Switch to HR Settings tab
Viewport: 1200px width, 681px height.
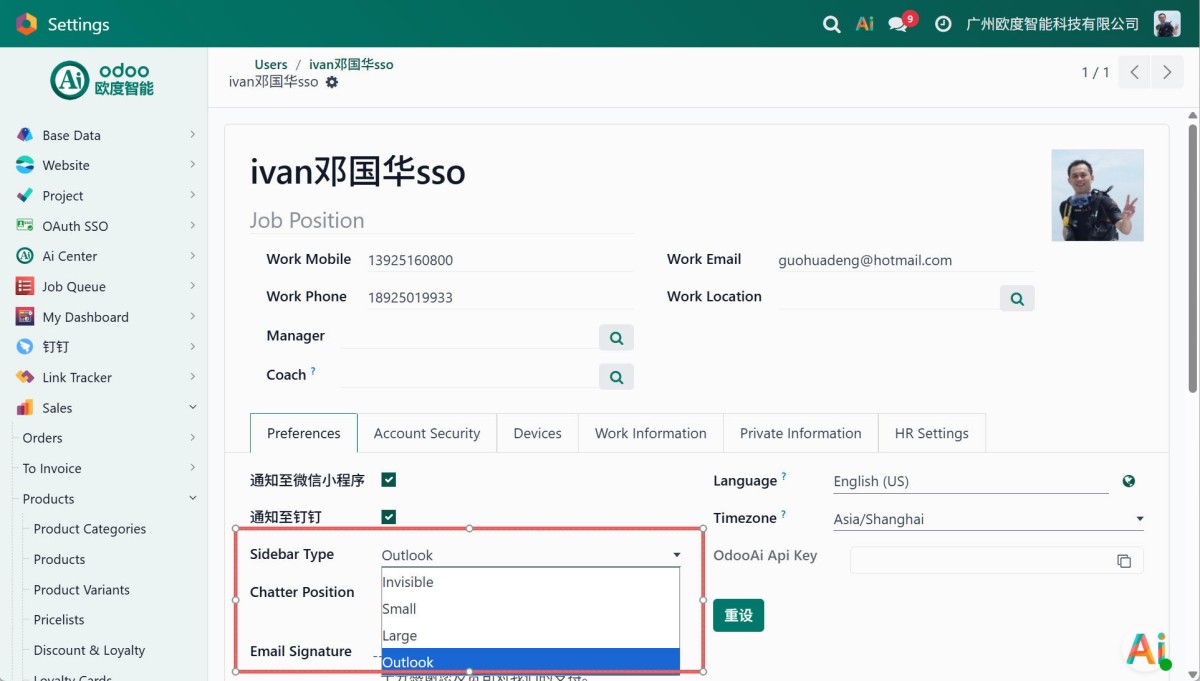point(931,433)
